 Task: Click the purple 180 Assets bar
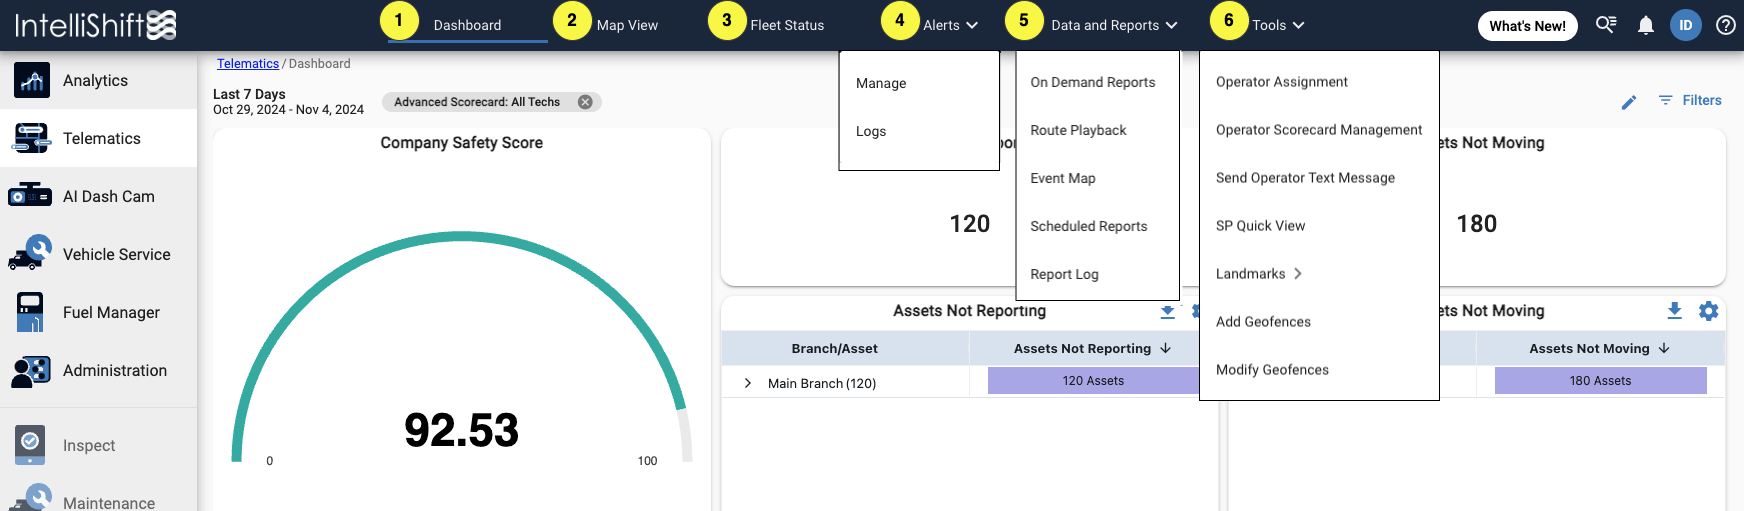coord(1600,381)
